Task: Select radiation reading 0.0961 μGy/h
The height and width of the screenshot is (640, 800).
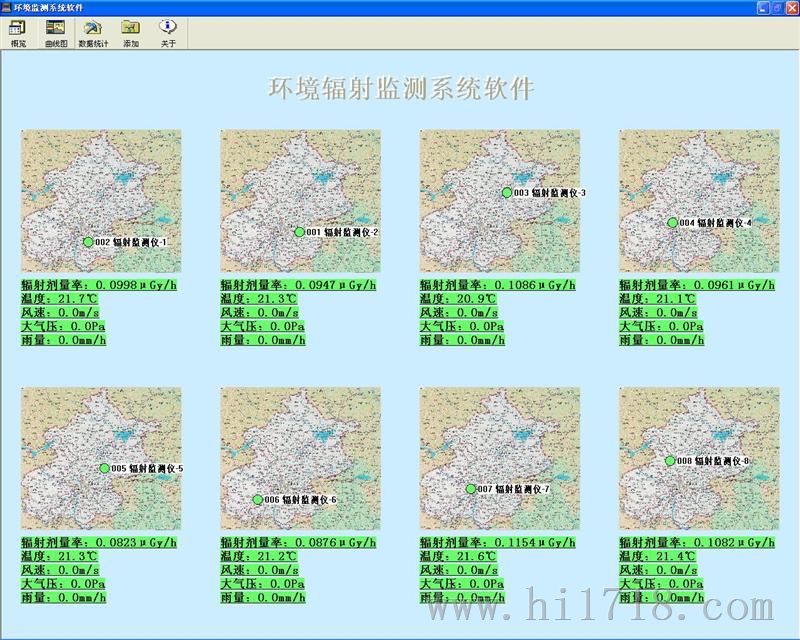Action: tap(697, 285)
